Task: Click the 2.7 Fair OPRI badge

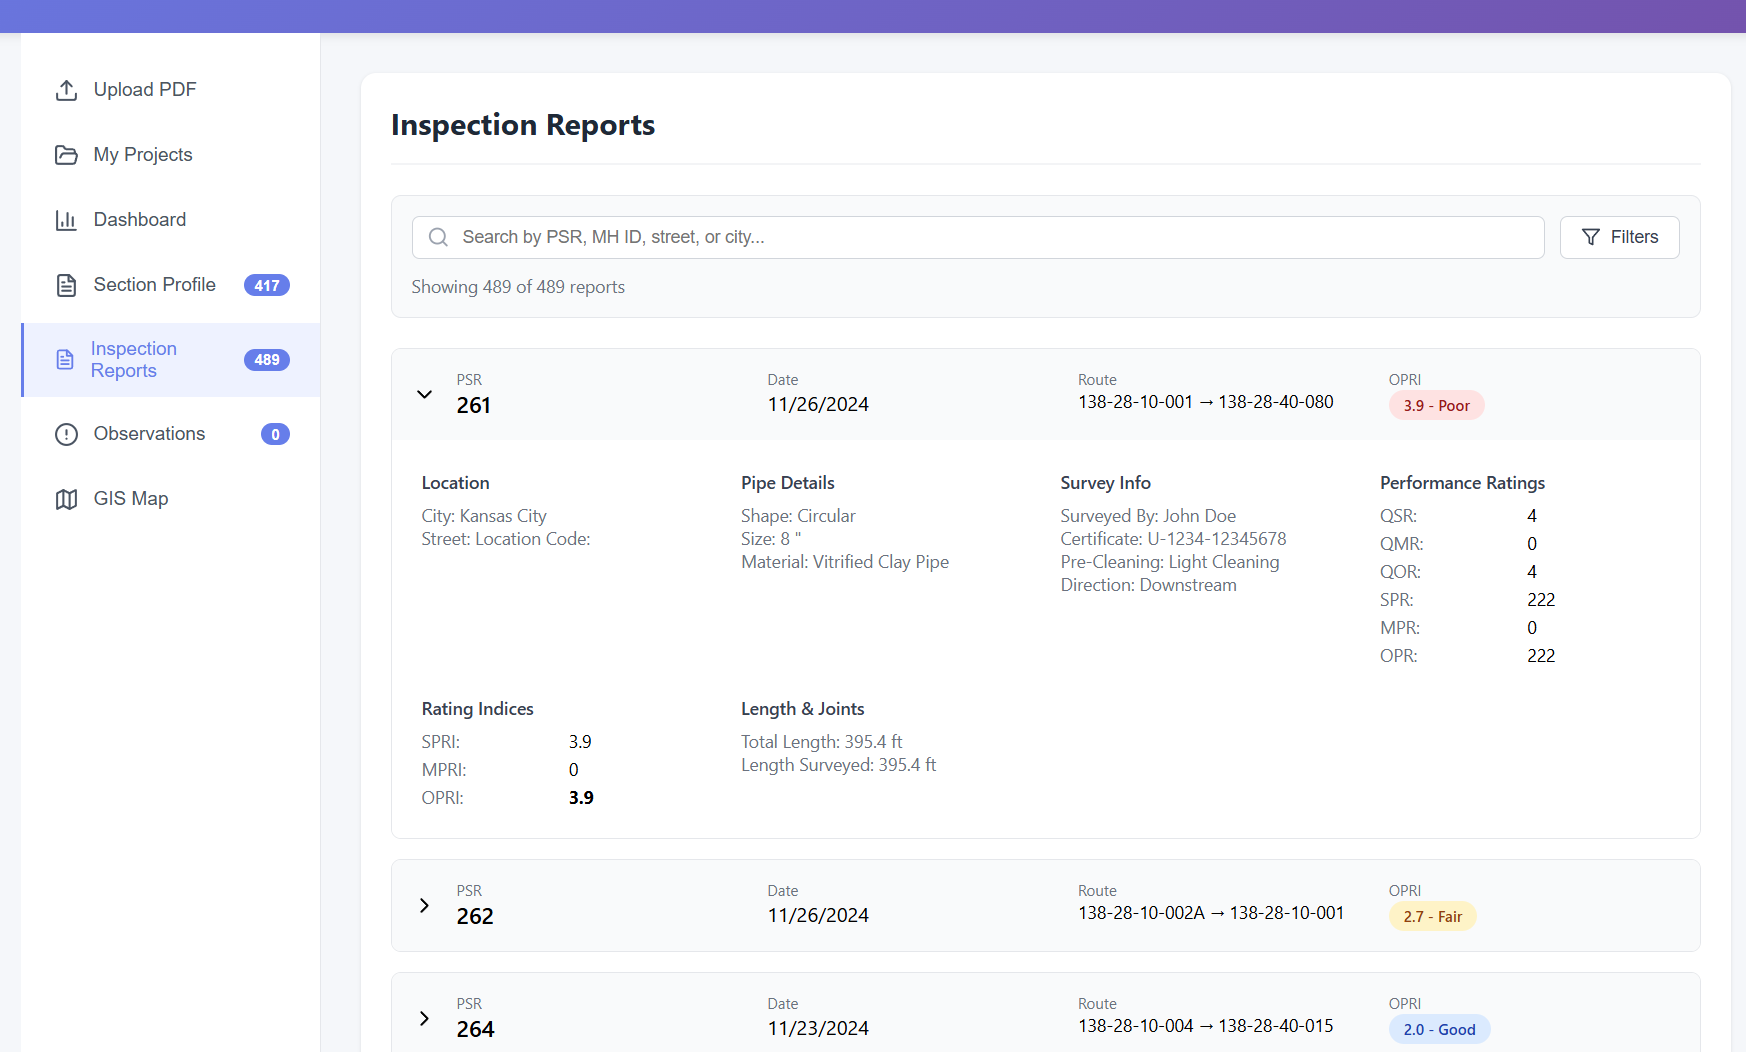Action: 1432,916
